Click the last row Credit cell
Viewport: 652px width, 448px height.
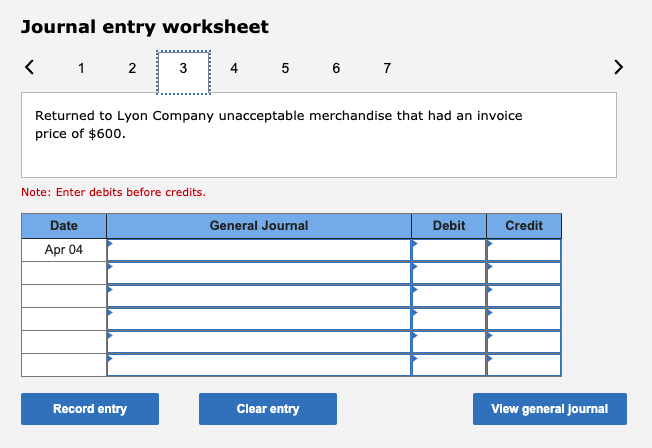pyautogui.click(x=524, y=365)
